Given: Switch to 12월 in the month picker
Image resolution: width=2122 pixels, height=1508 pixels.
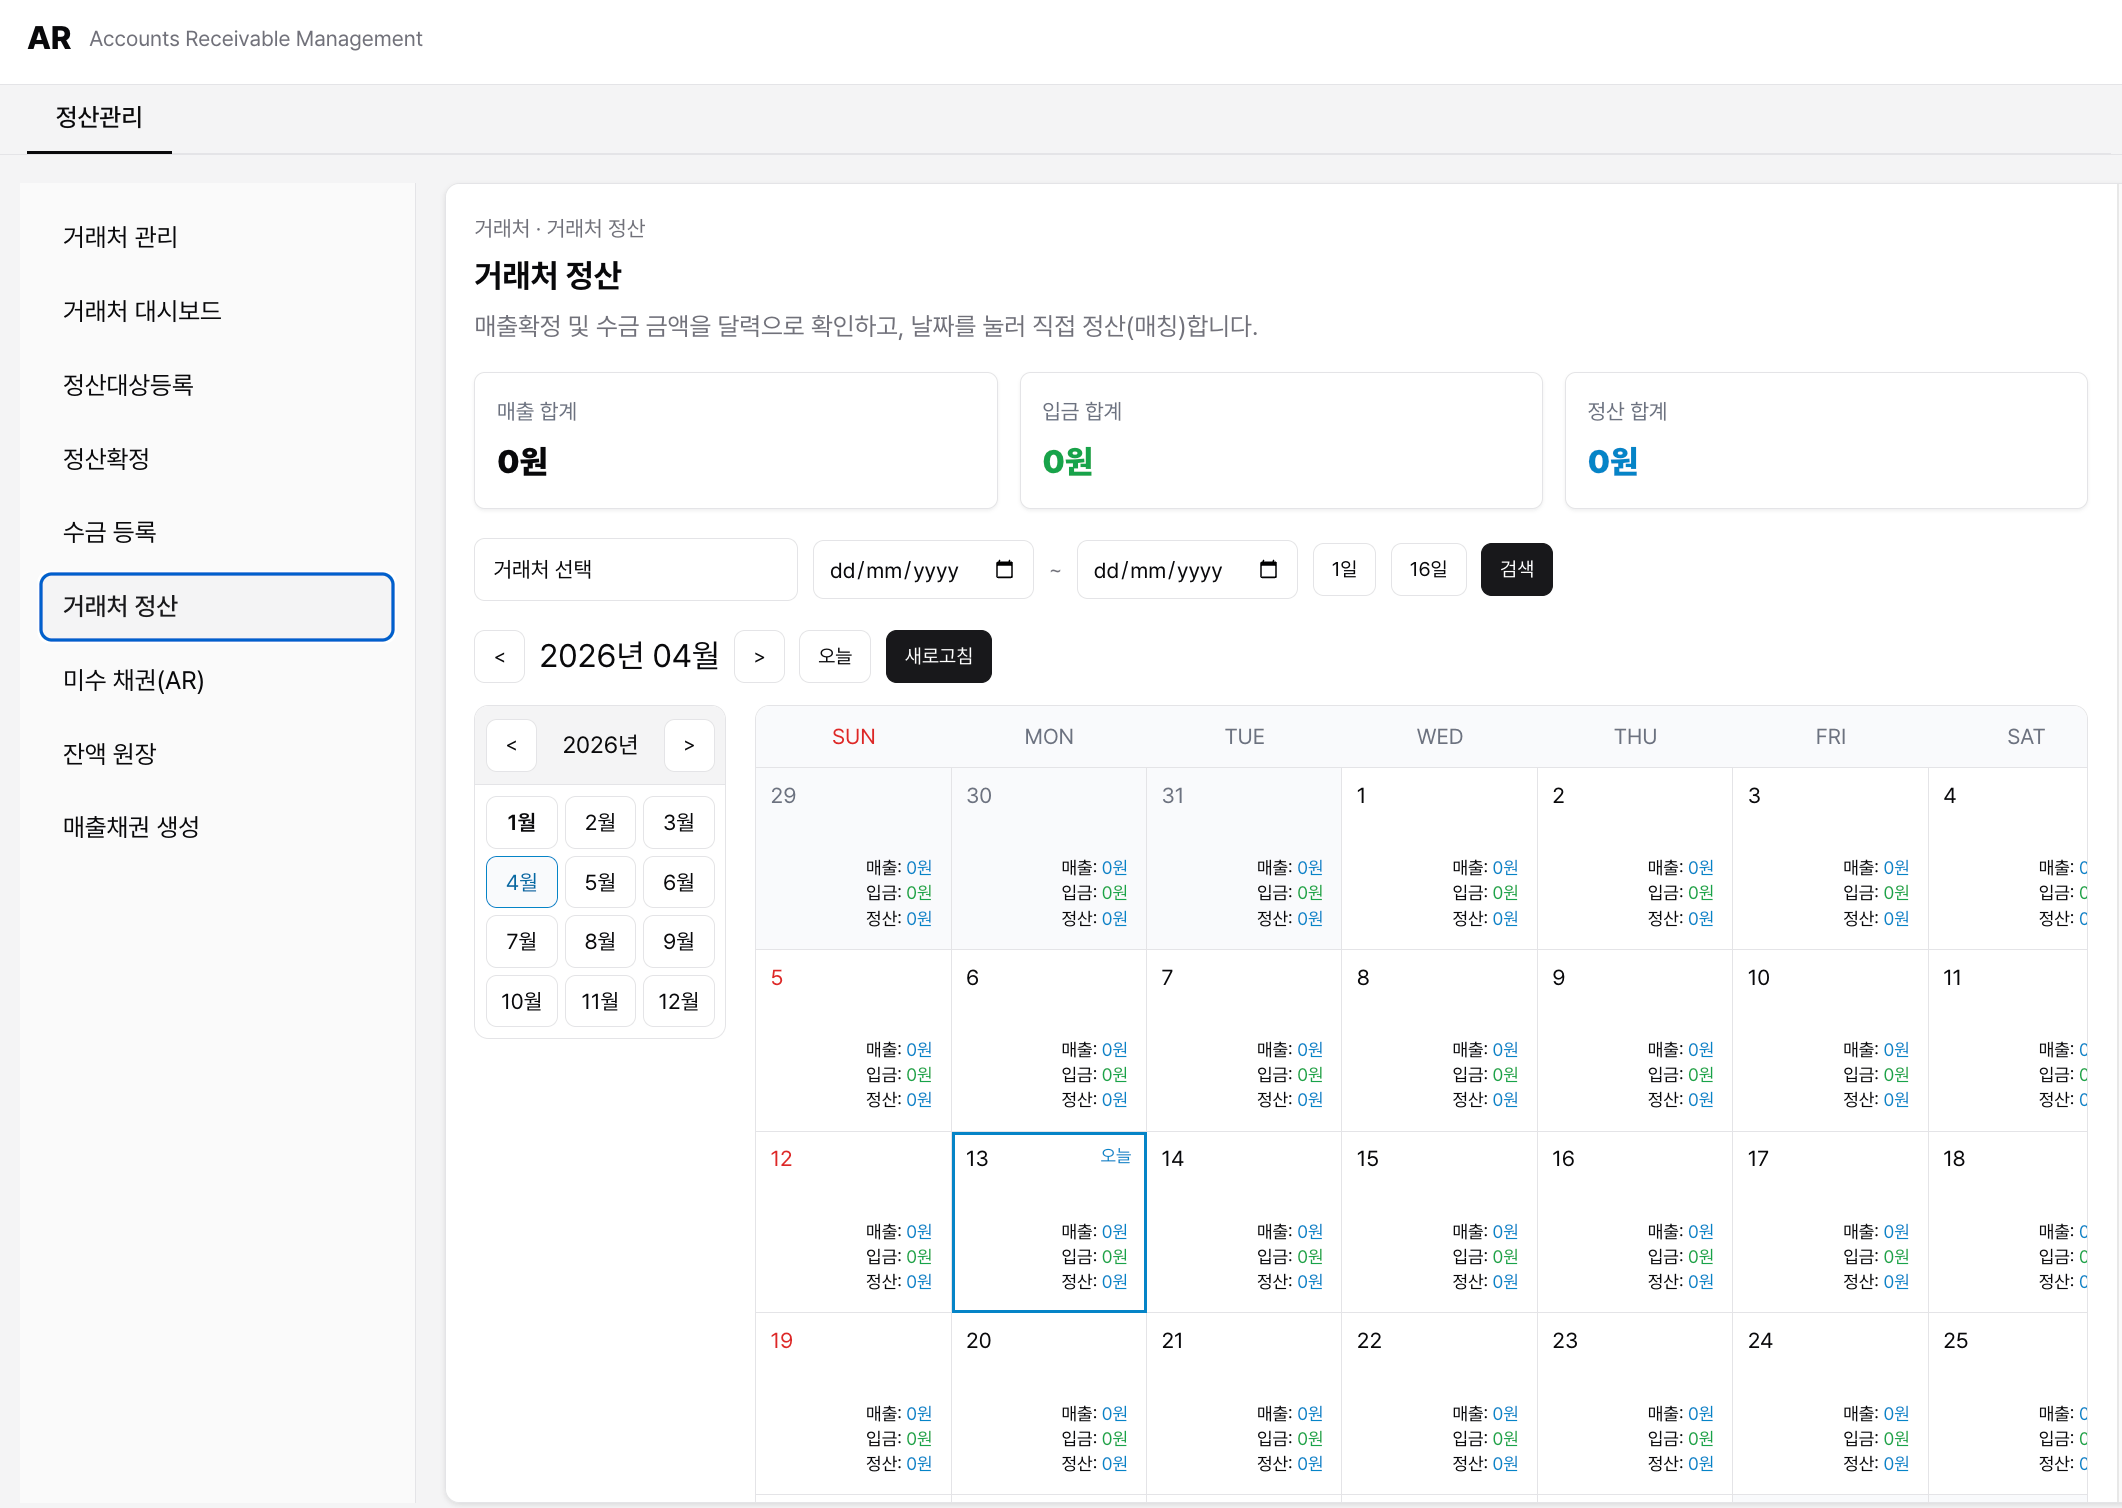Looking at the screenshot, I should [679, 1001].
